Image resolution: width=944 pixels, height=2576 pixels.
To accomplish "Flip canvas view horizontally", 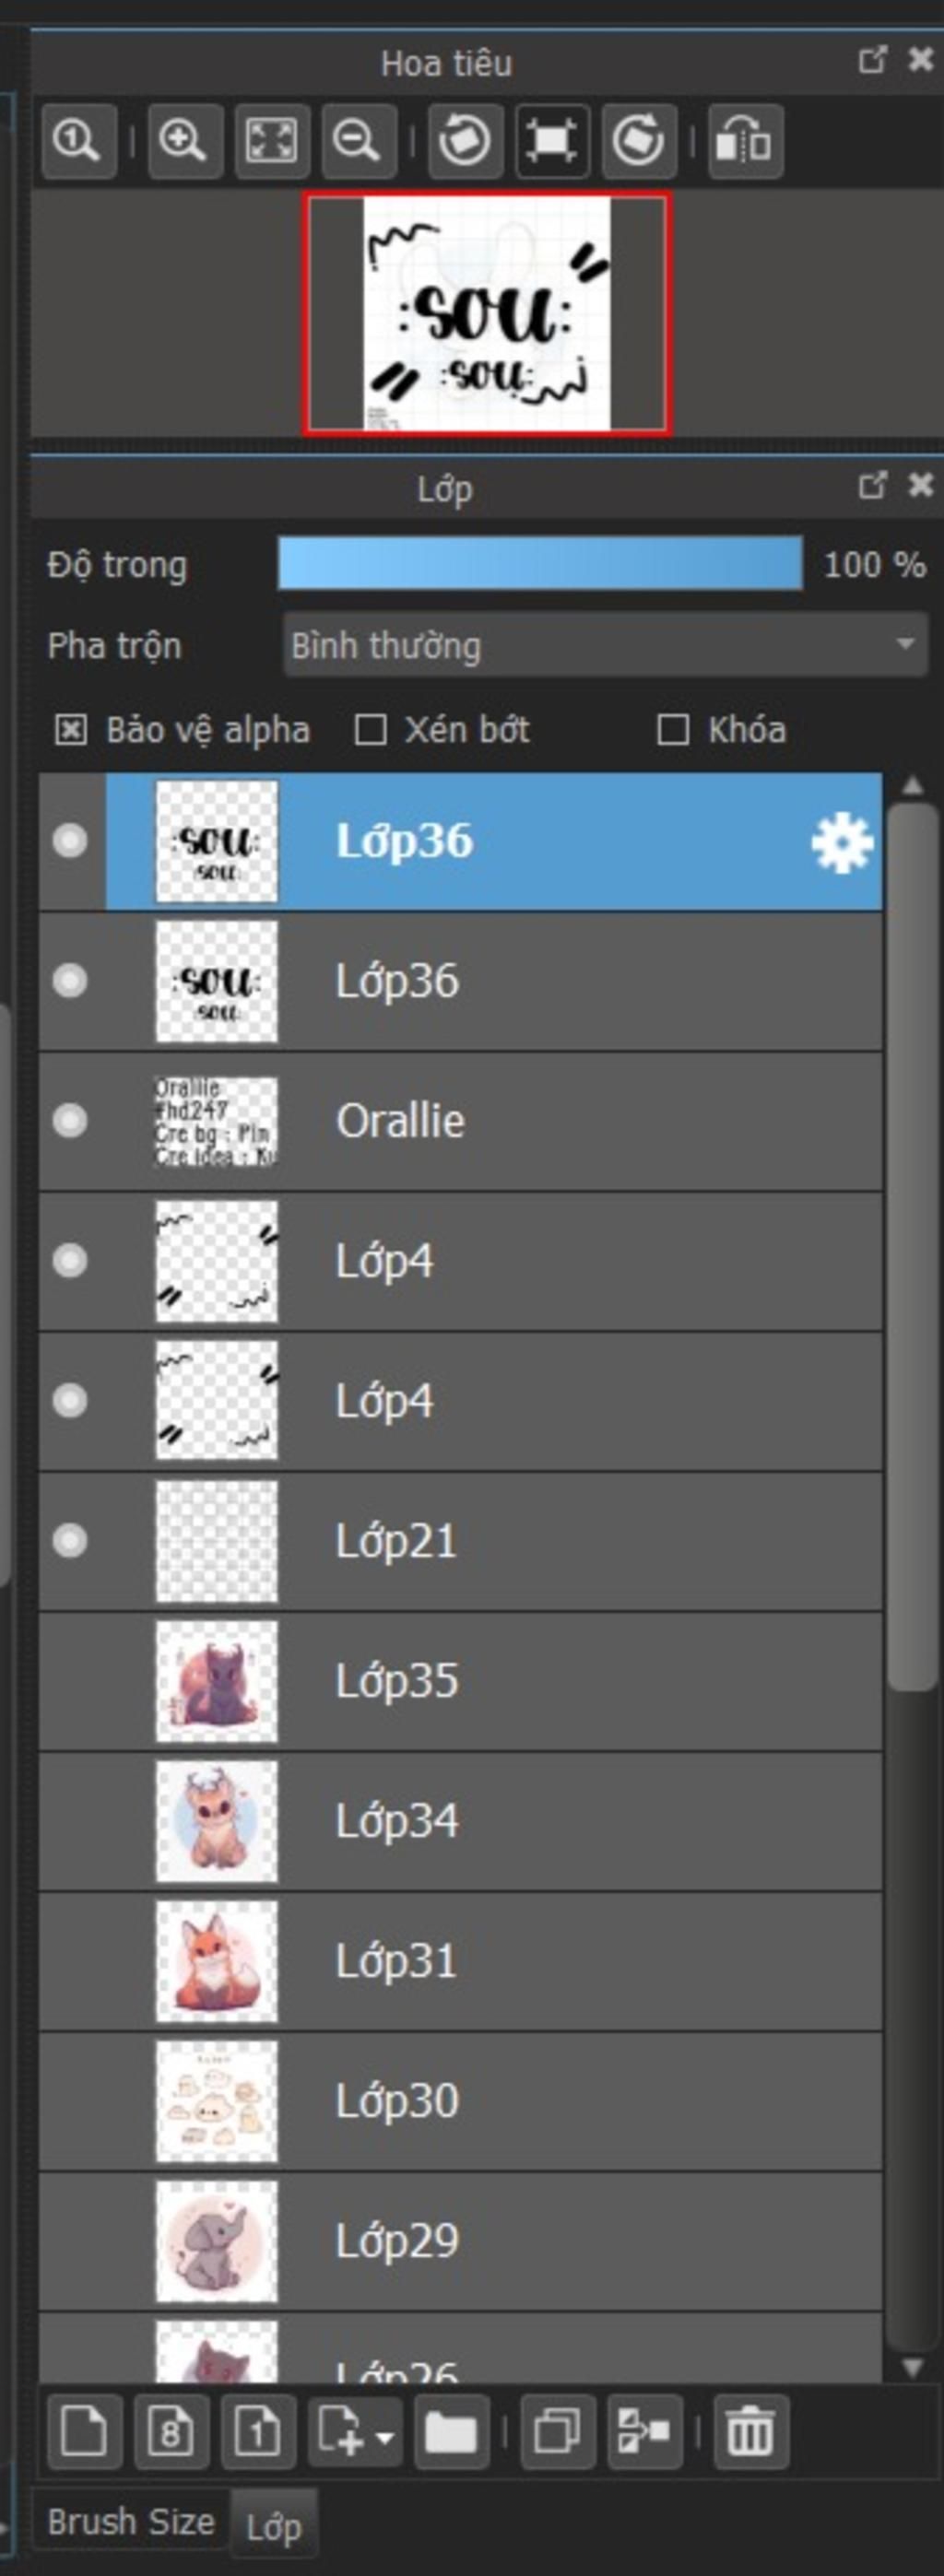I will (x=745, y=141).
